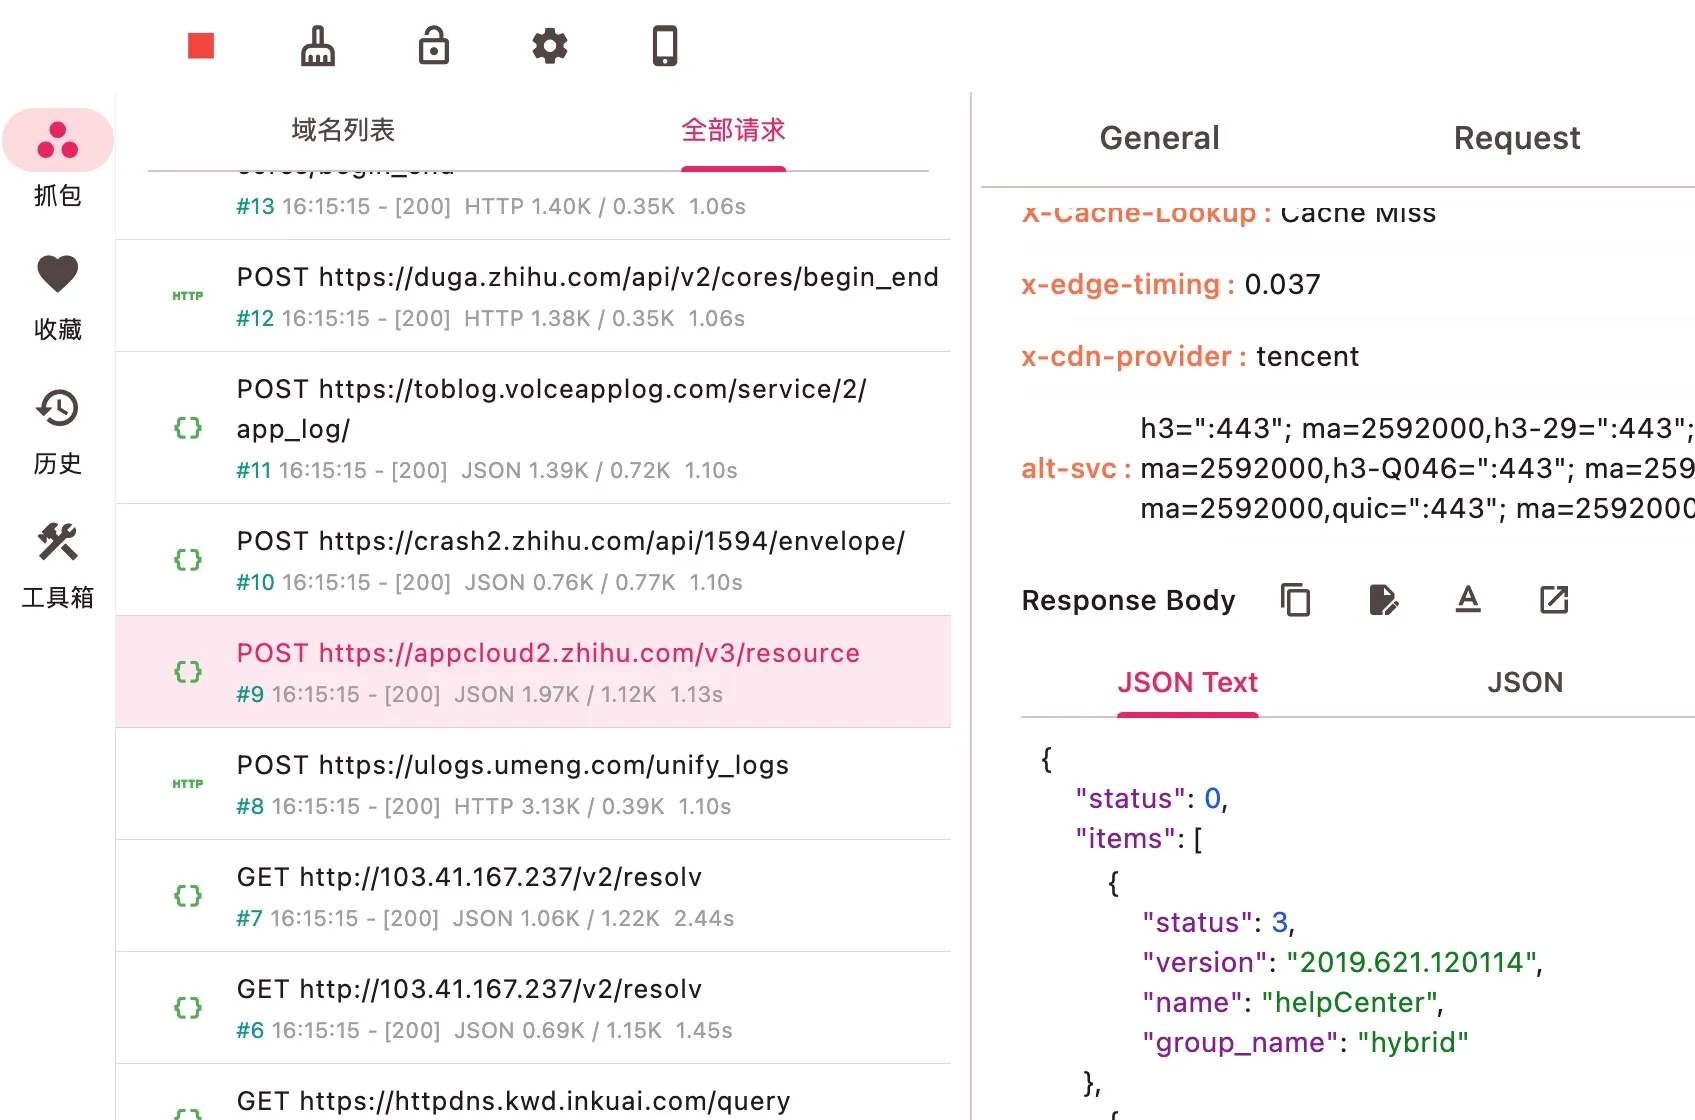This screenshot has height=1120, width=1695.
Task: Open the 收藏 favorites sidebar section
Action: click(x=58, y=296)
